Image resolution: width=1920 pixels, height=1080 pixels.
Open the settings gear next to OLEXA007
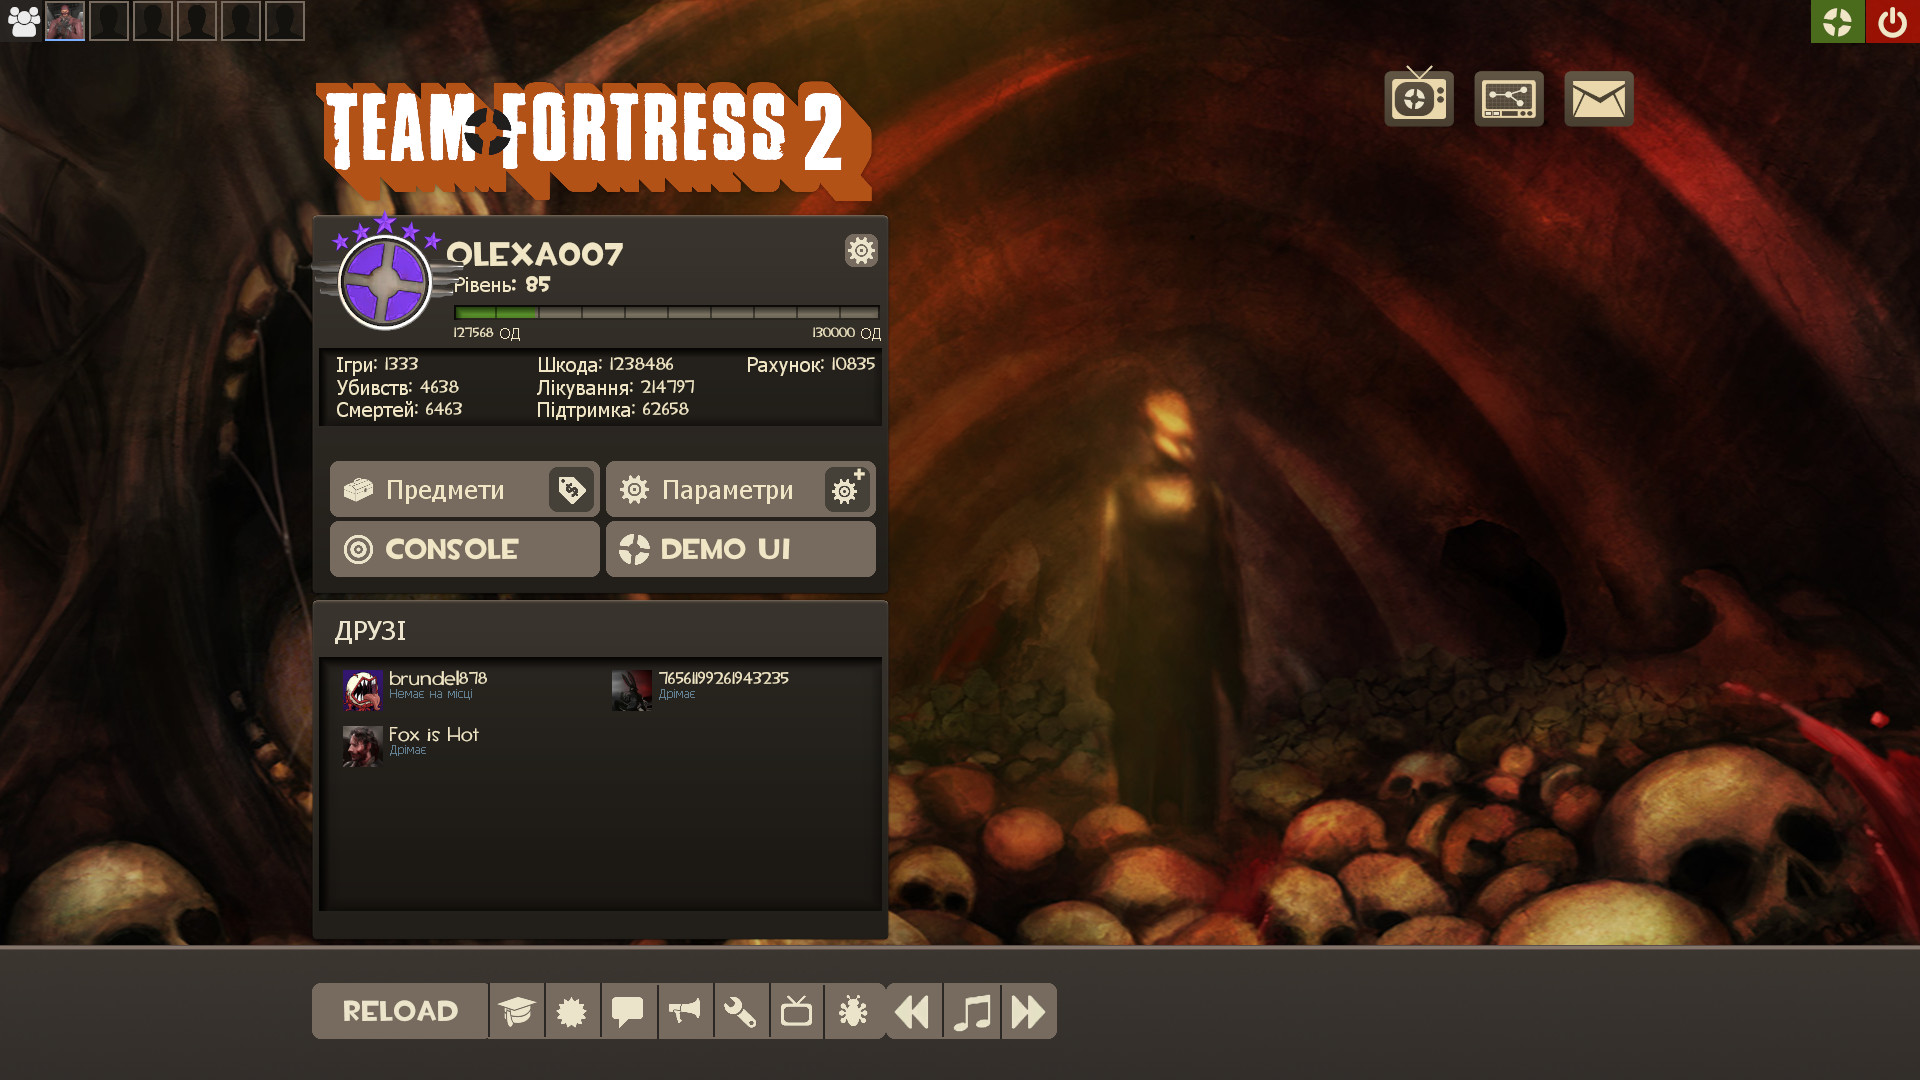[x=861, y=251]
